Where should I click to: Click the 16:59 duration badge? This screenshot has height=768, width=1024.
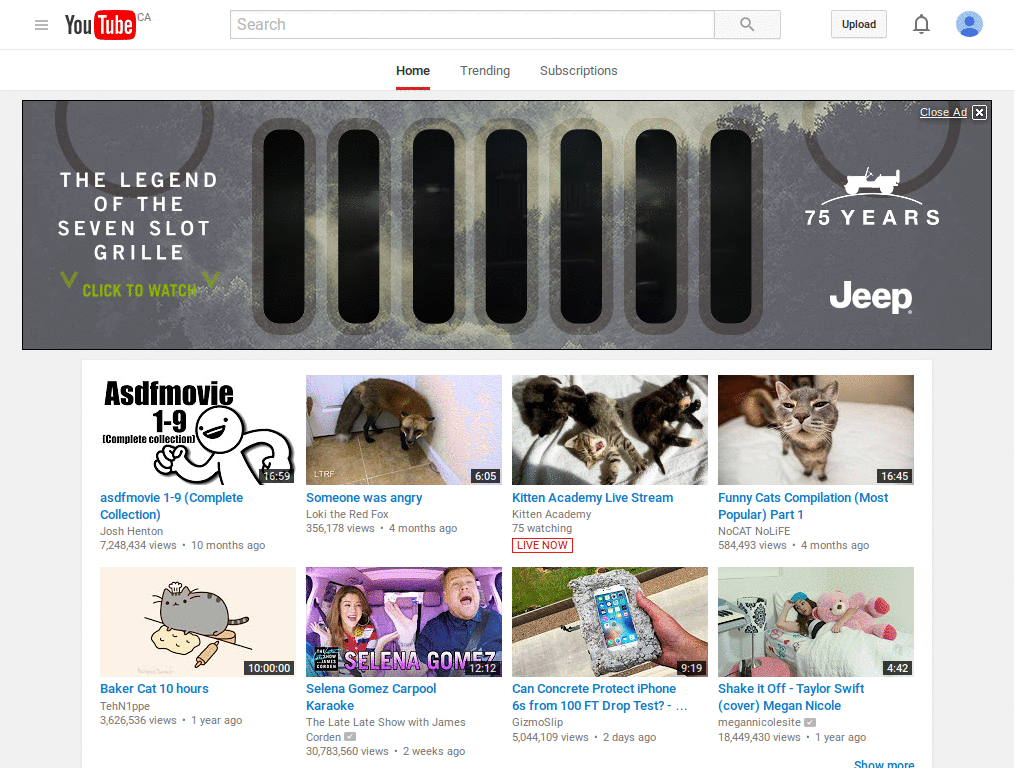click(x=276, y=476)
